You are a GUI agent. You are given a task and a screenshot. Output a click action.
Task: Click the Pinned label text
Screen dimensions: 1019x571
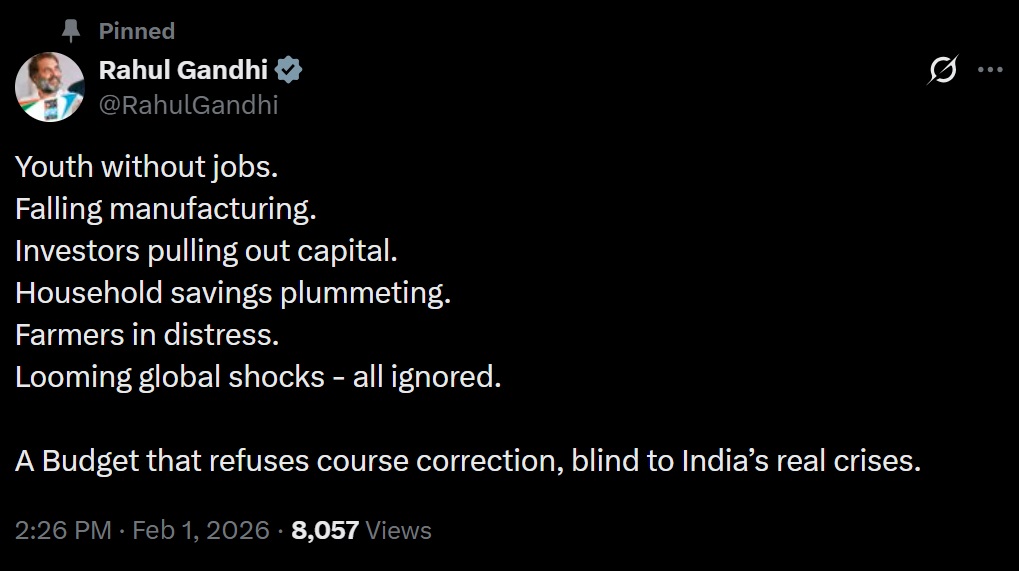tap(137, 31)
